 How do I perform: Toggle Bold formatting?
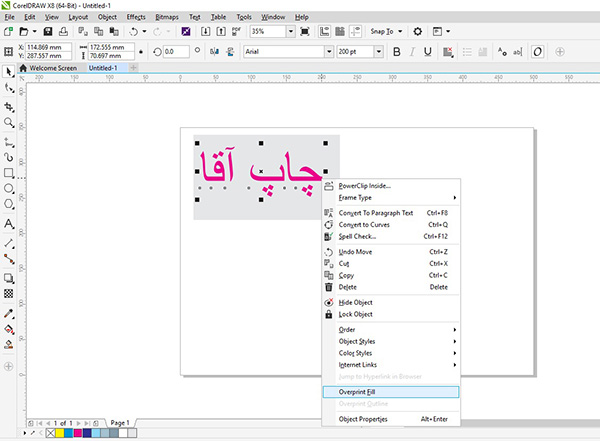[397, 52]
